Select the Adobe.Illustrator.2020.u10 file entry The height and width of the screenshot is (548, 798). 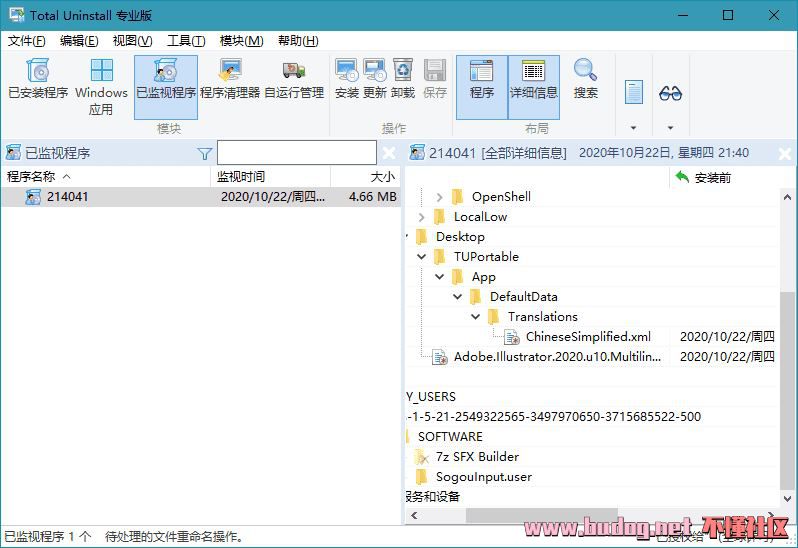pos(557,357)
